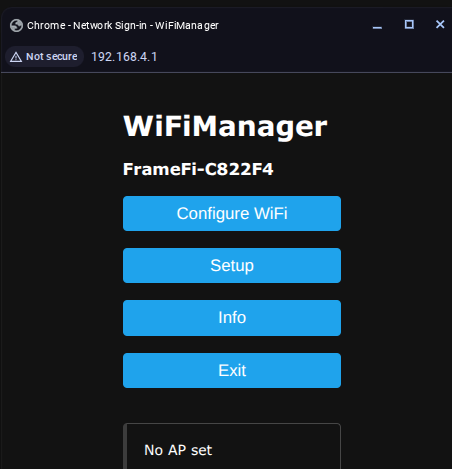The image size is (452, 469).
Task: Select the 192.168.4.1 address text
Action: (124, 57)
